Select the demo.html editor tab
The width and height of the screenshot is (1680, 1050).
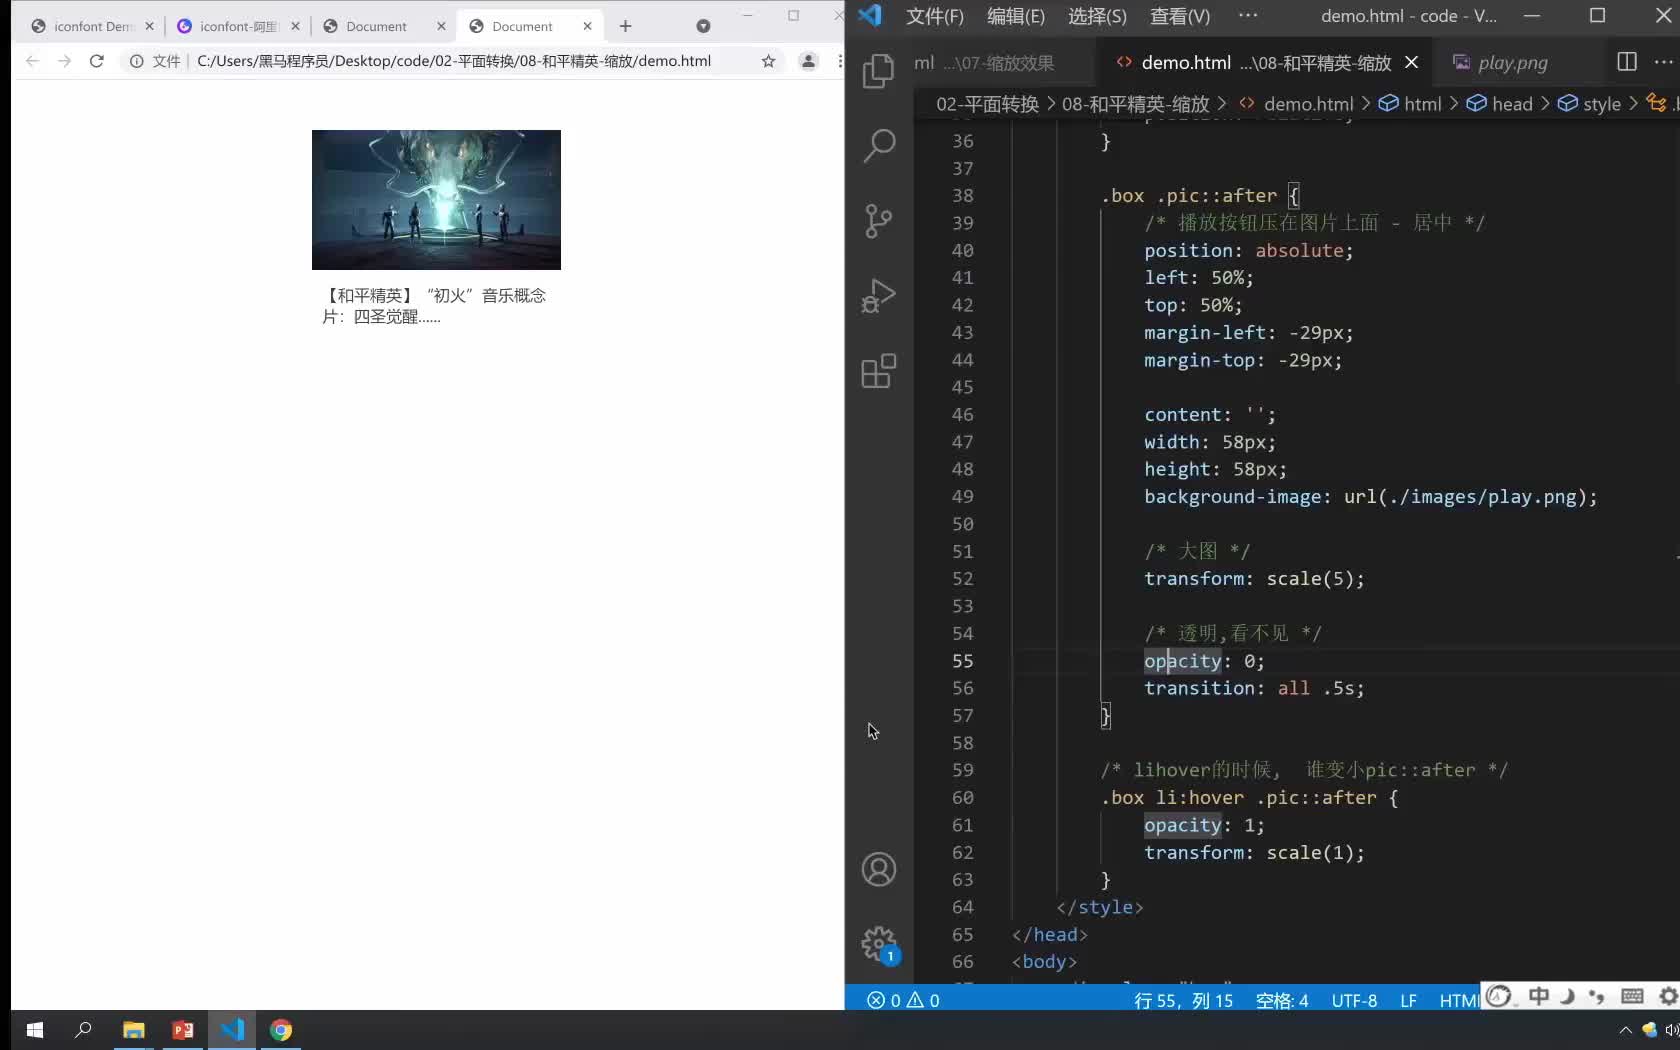pyautogui.click(x=1265, y=62)
